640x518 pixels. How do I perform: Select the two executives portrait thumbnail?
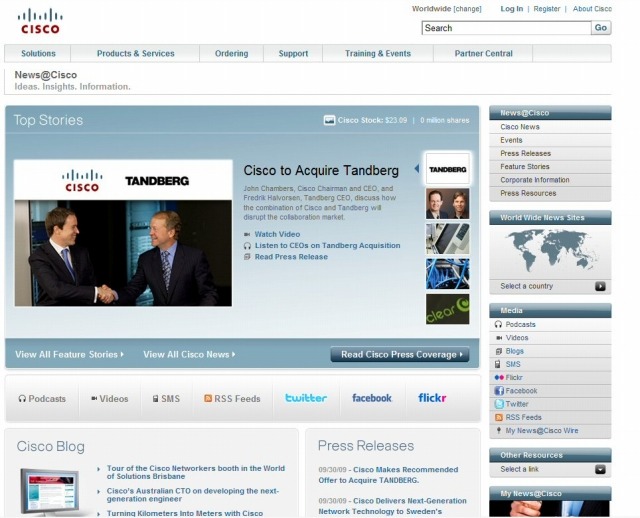click(448, 204)
